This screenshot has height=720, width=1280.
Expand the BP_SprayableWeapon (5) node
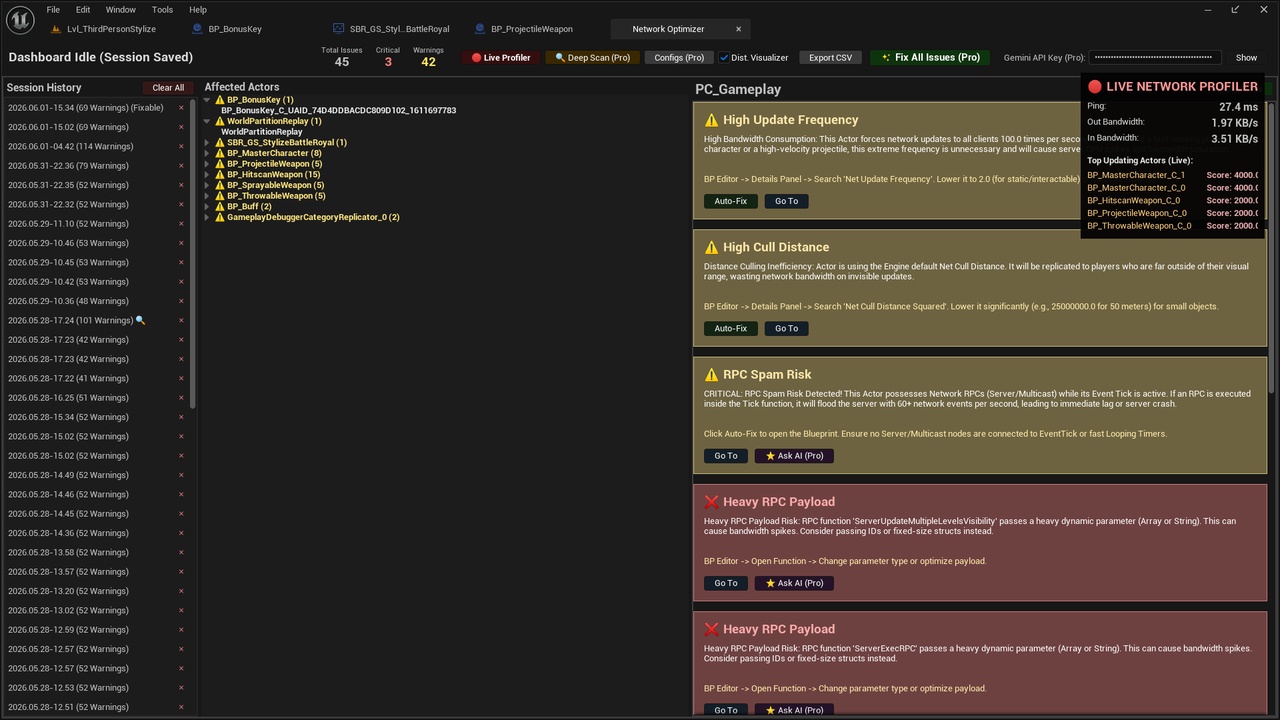point(207,185)
